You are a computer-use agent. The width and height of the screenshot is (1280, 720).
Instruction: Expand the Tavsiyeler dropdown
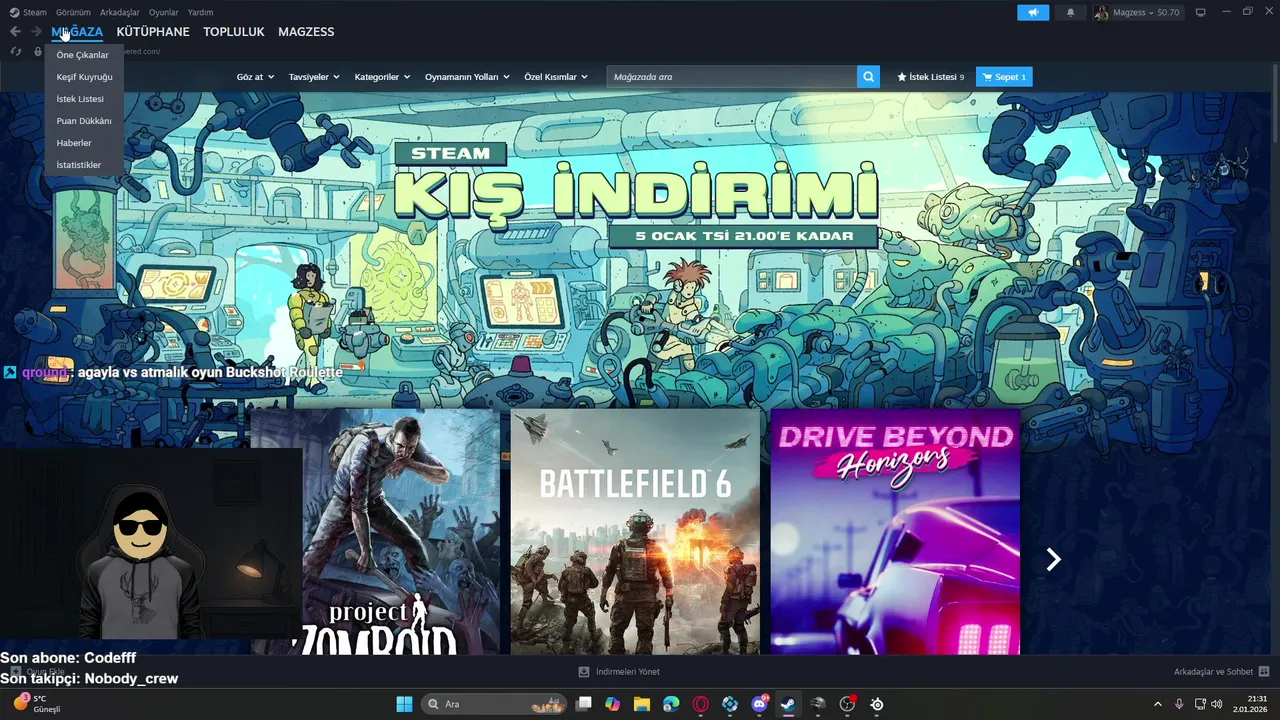pyautogui.click(x=314, y=77)
